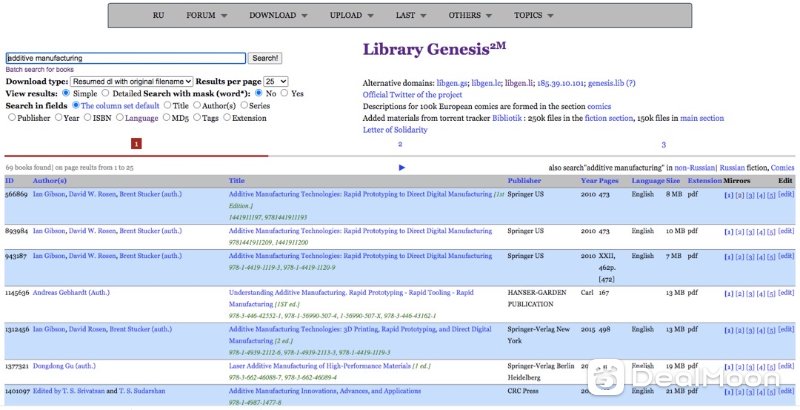The width and height of the screenshot is (800, 410).
Task: Select the Detailed view results radio button
Action: tap(105, 93)
